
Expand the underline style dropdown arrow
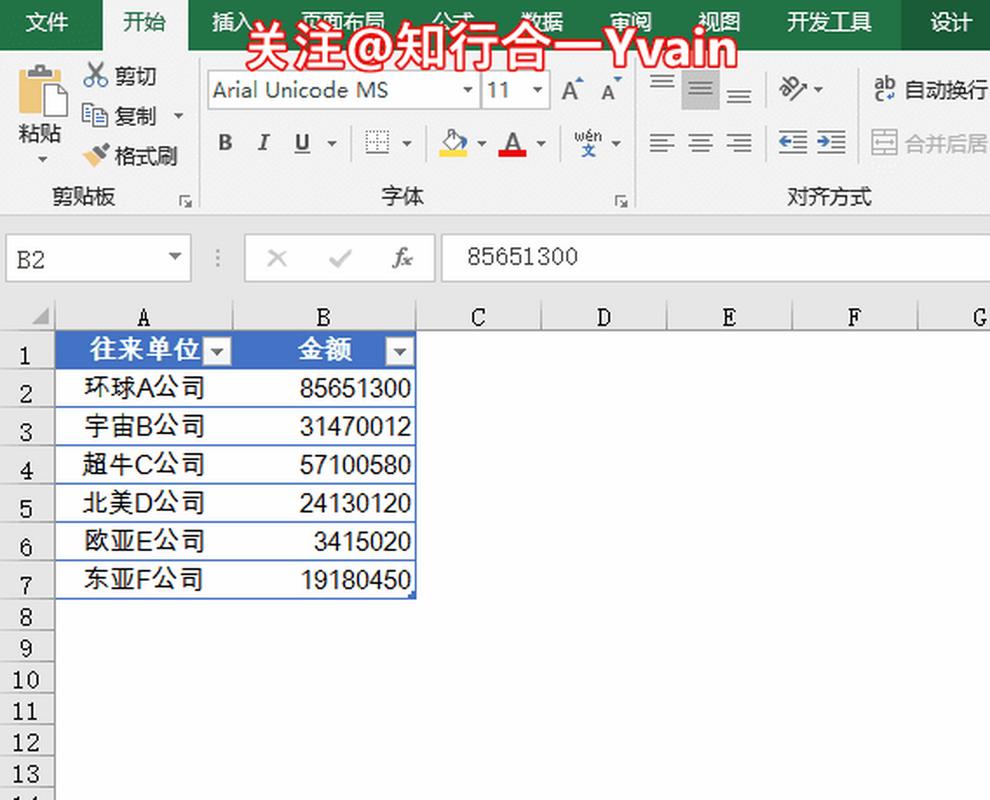pyautogui.click(x=331, y=143)
